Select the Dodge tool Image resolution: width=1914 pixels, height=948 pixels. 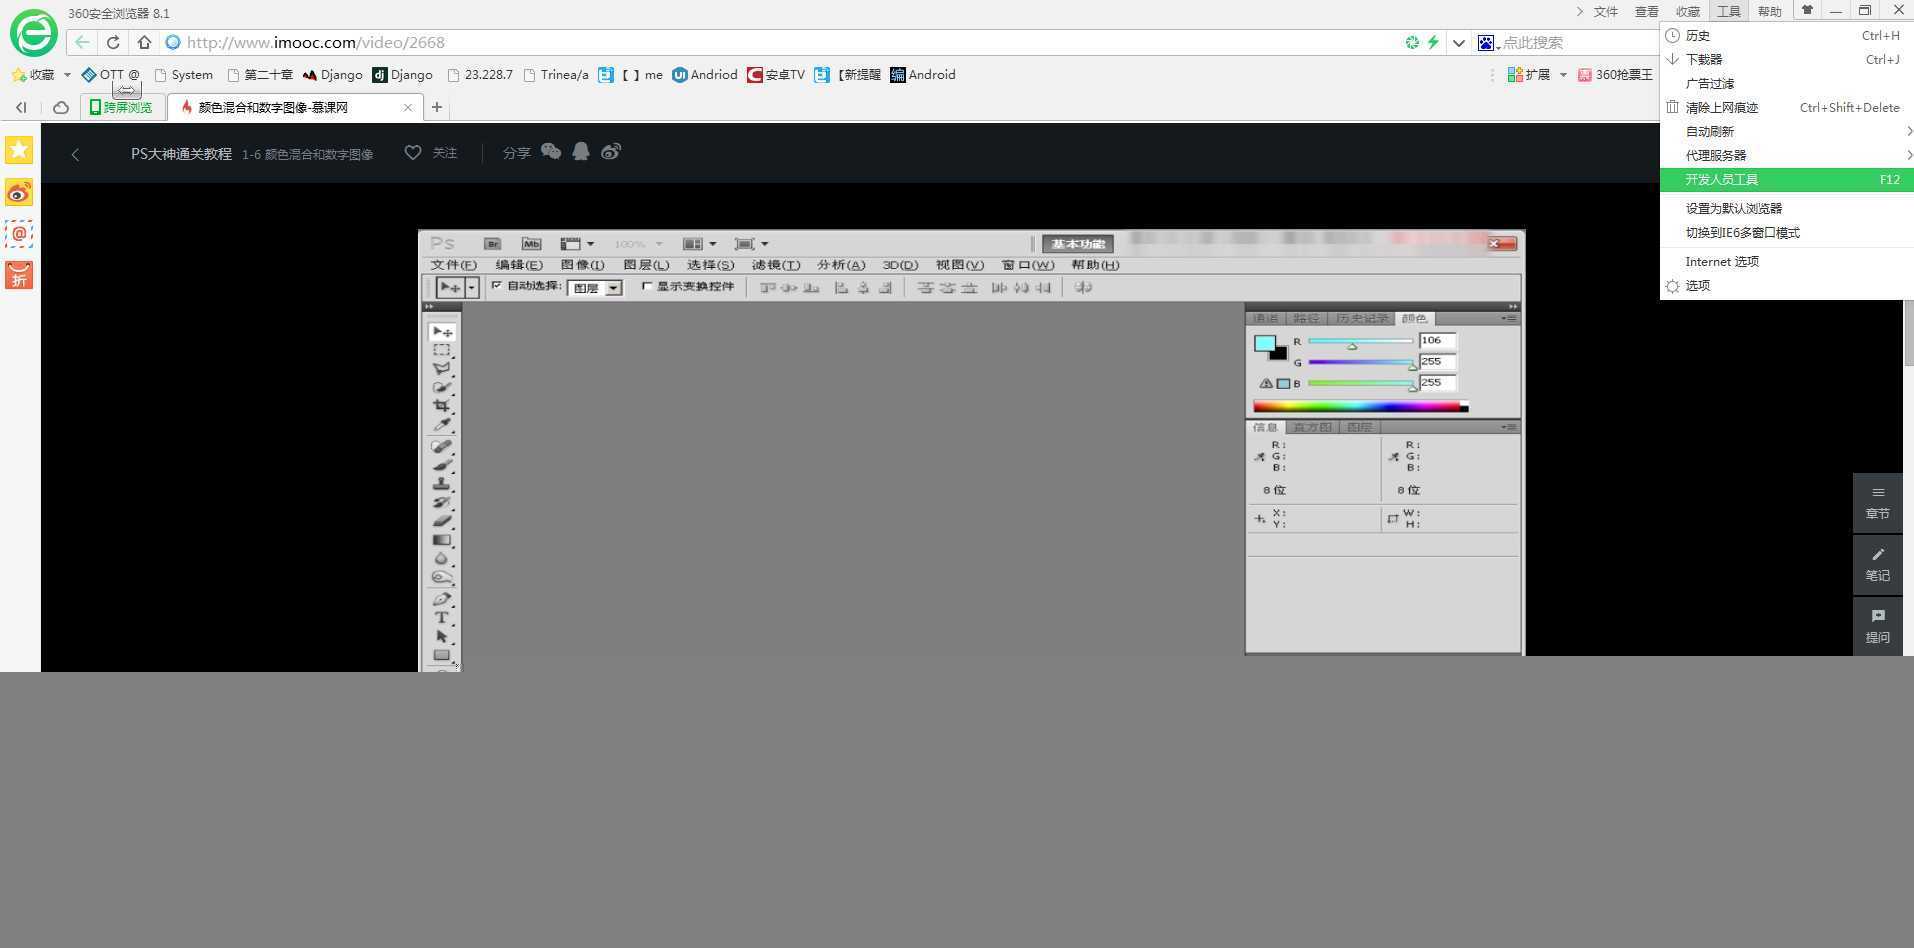point(442,577)
